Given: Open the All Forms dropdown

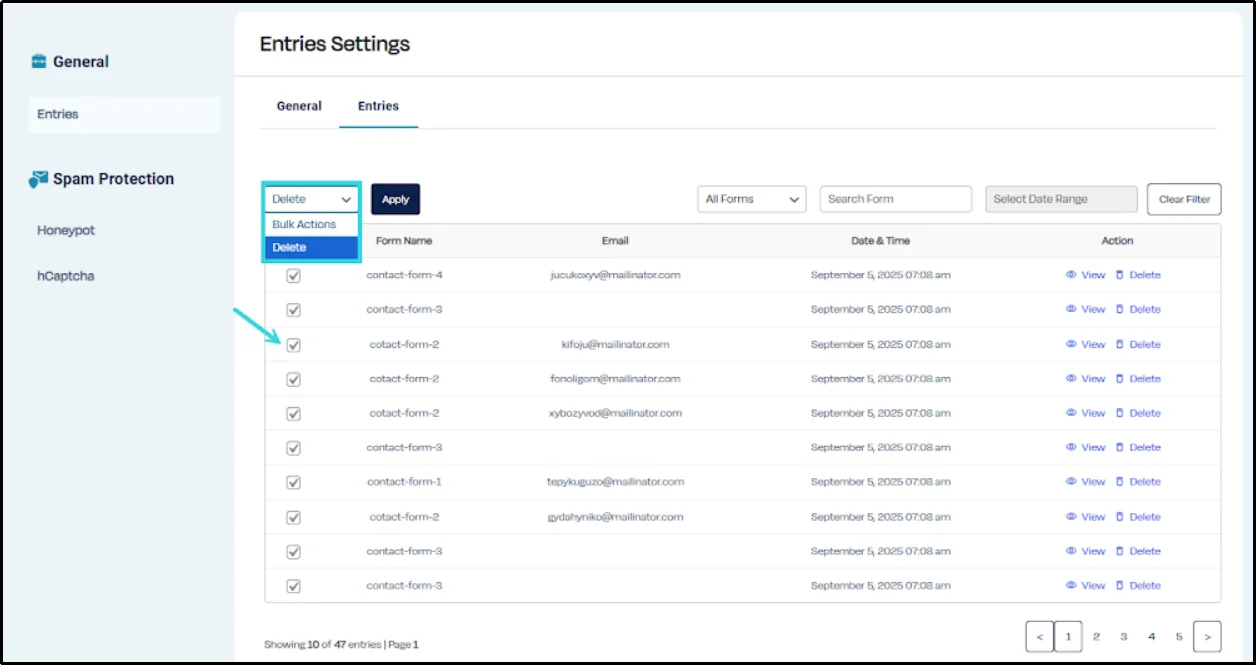Looking at the screenshot, I should pos(751,199).
